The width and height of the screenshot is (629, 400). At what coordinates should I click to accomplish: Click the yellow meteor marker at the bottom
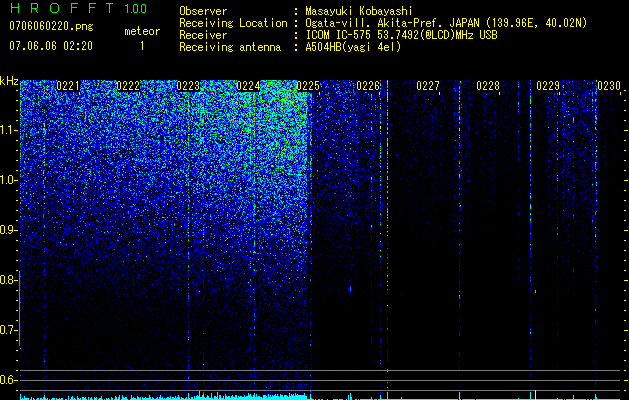point(536,394)
